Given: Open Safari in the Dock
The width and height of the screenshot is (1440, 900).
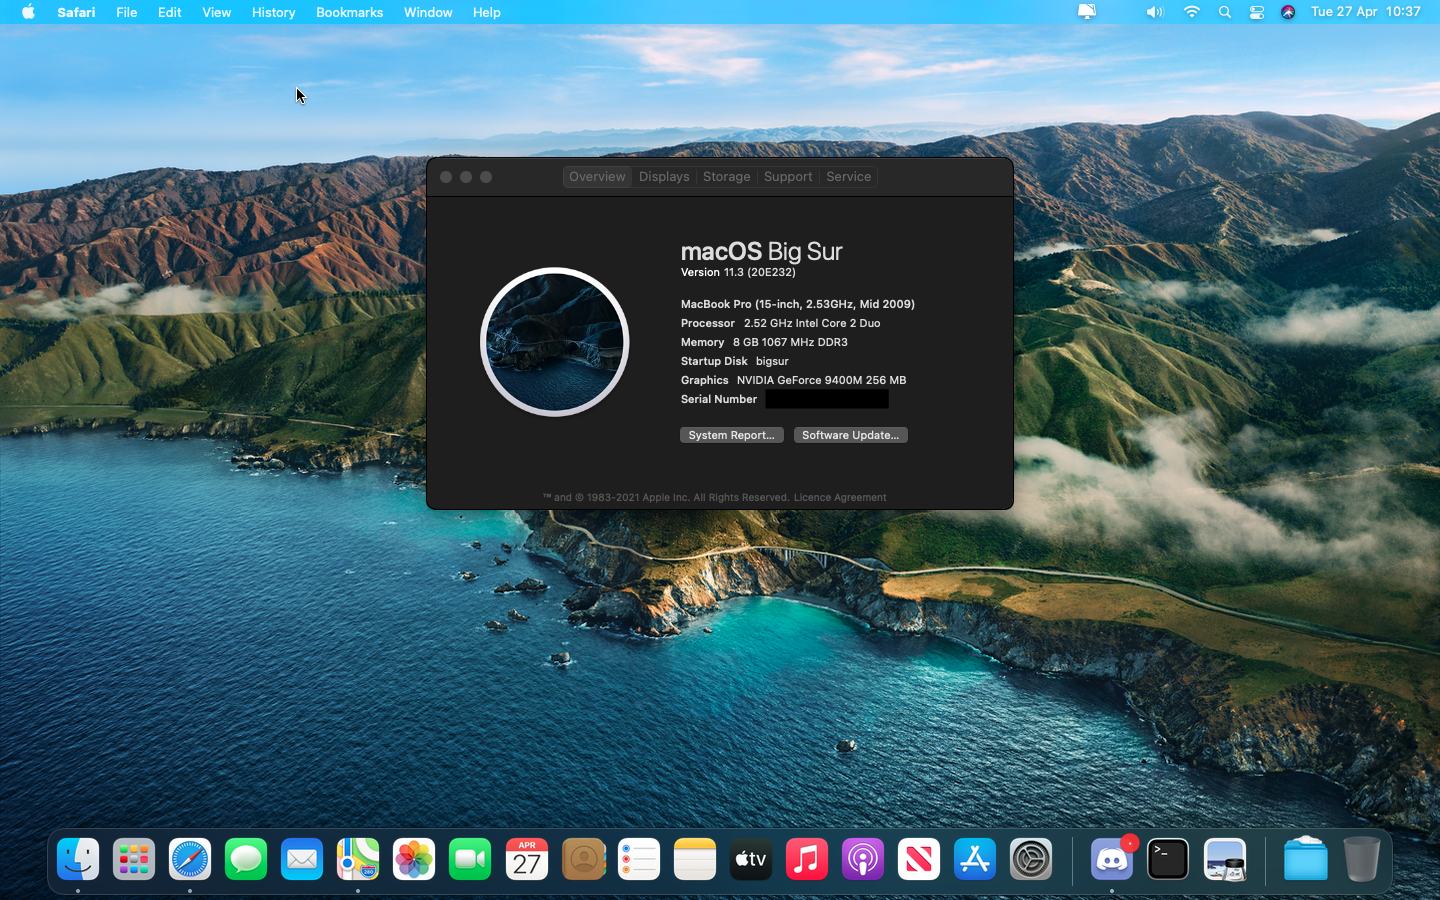Looking at the screenshot, I should 190,859.
